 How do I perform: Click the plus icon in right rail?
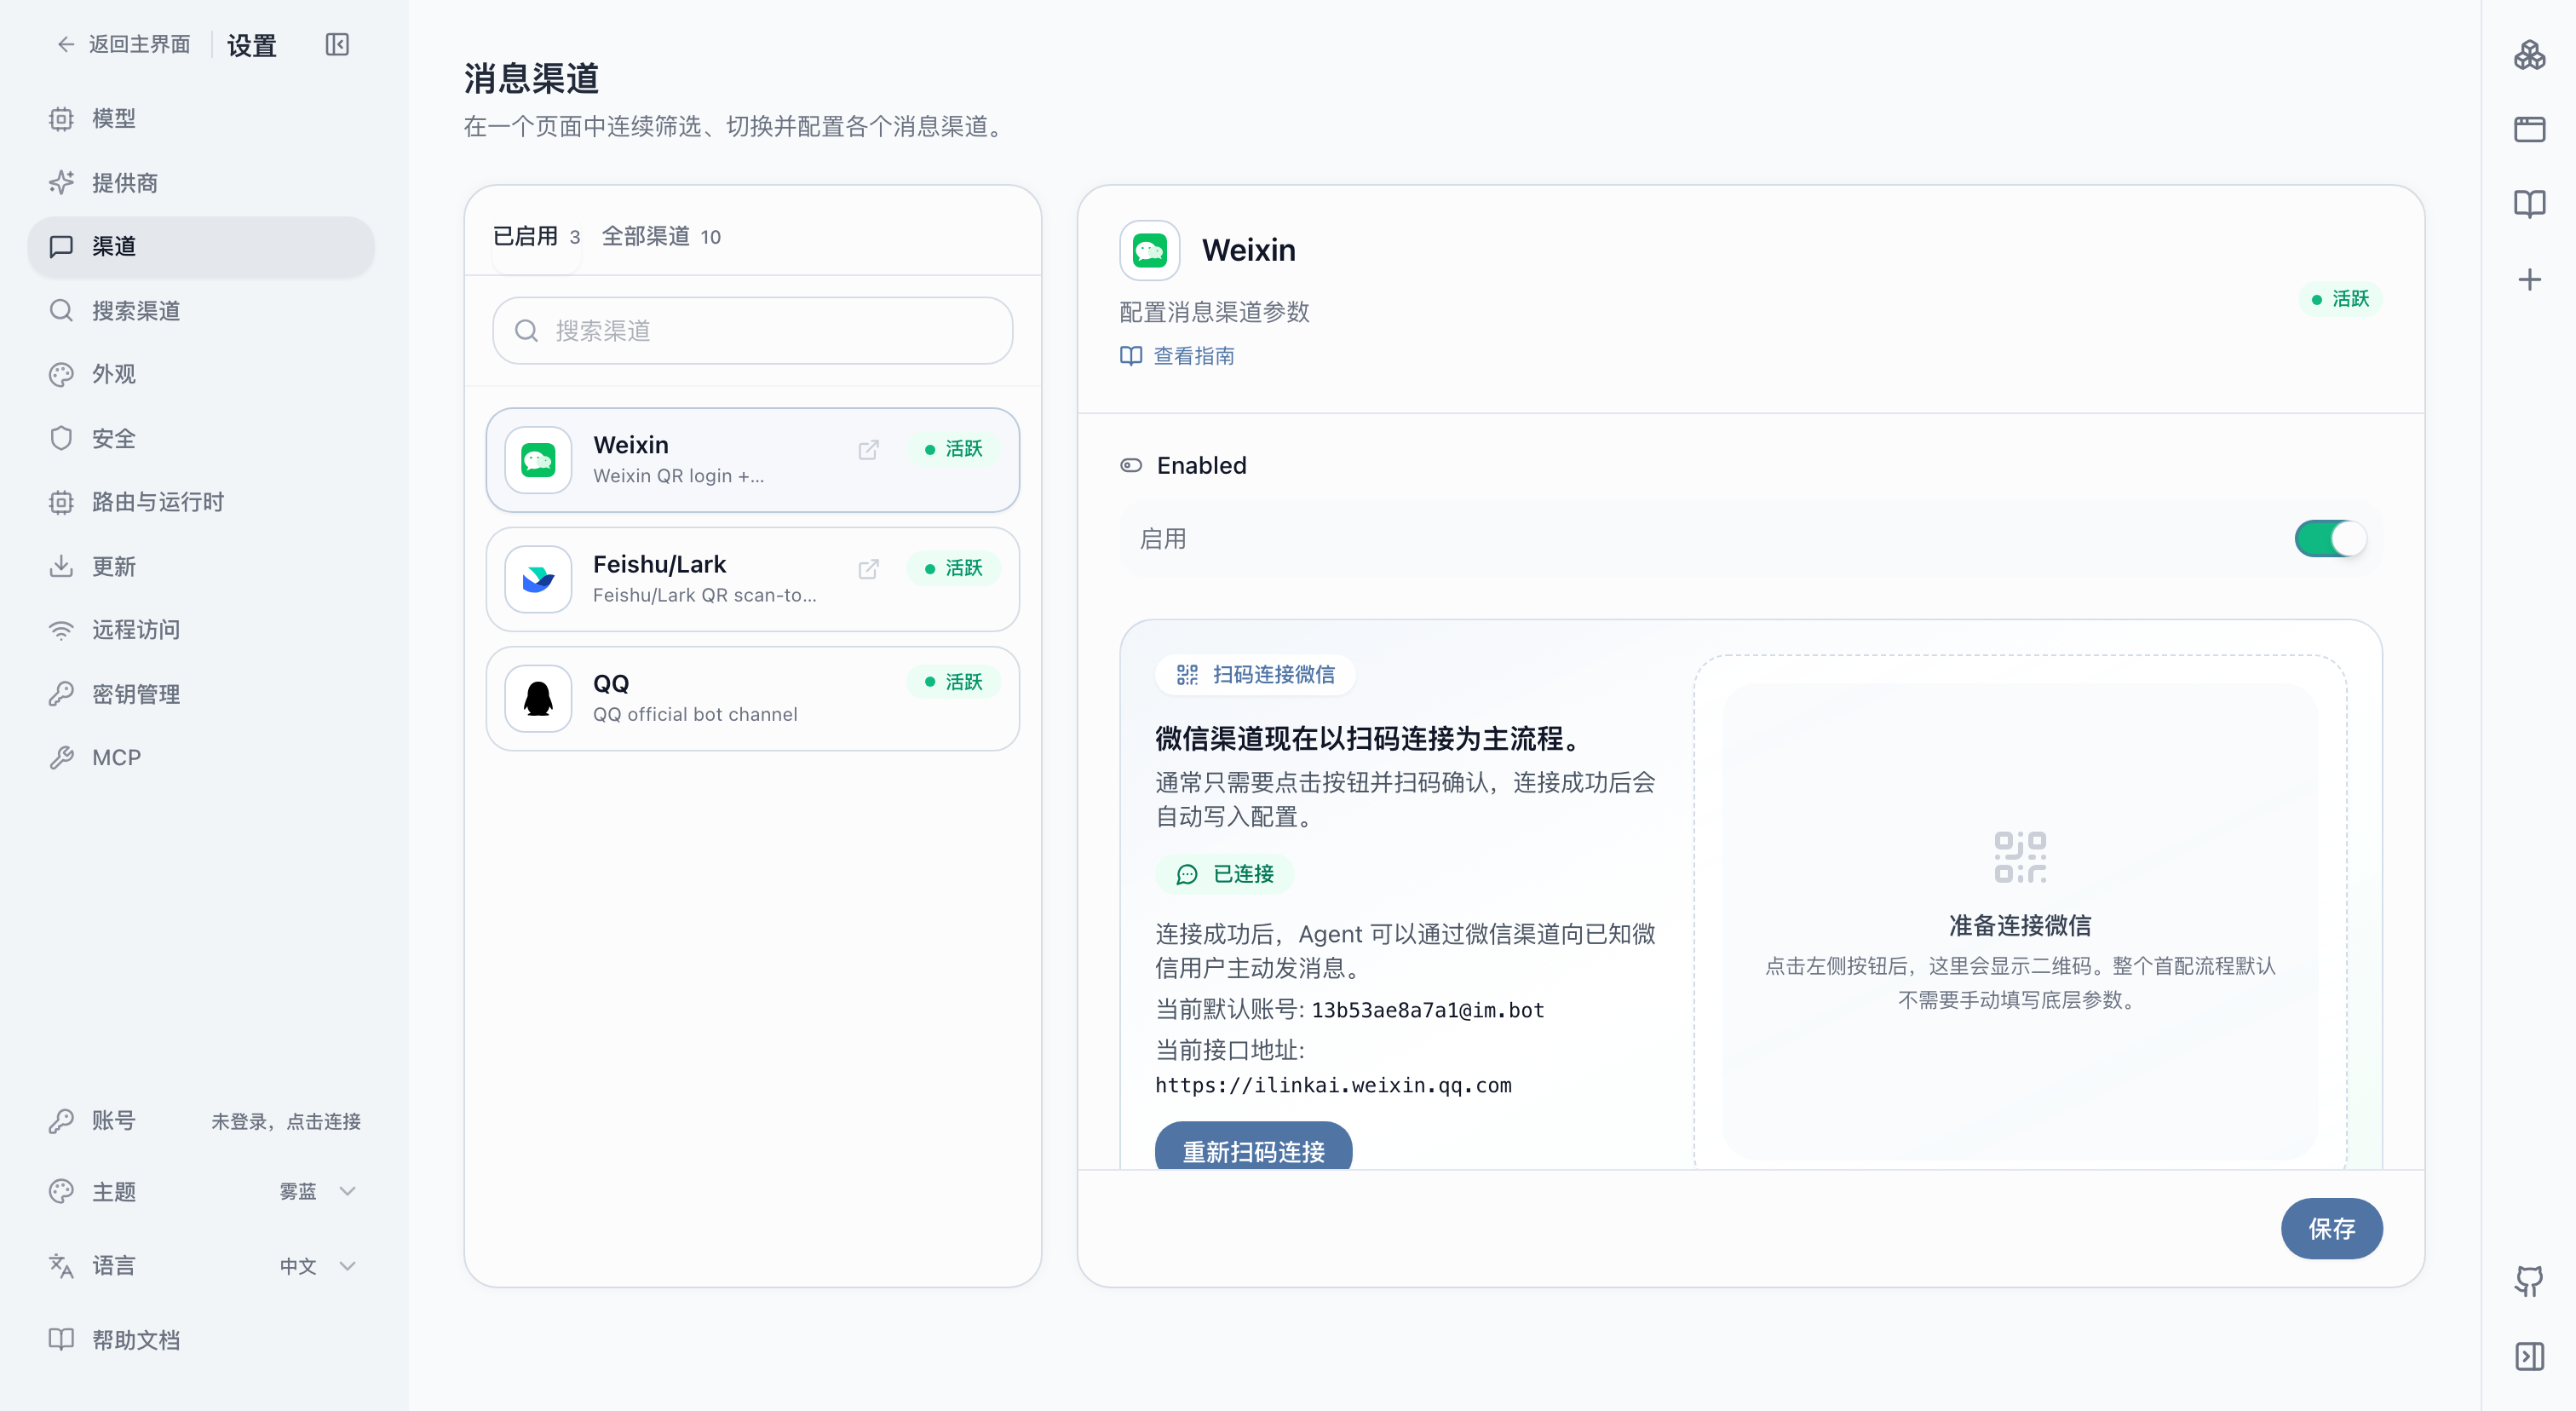point(2529,279)
